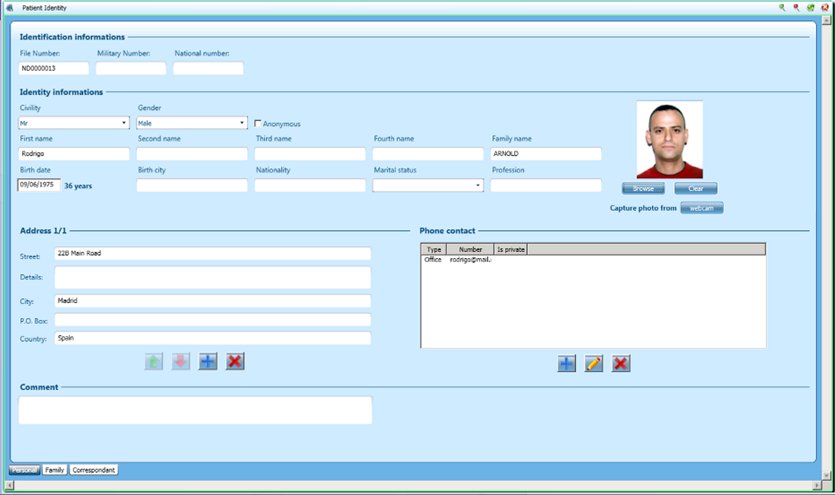Go to previous address using green up arrow
The height and width of the screenshot is (495, 835).
coord(154,361)
